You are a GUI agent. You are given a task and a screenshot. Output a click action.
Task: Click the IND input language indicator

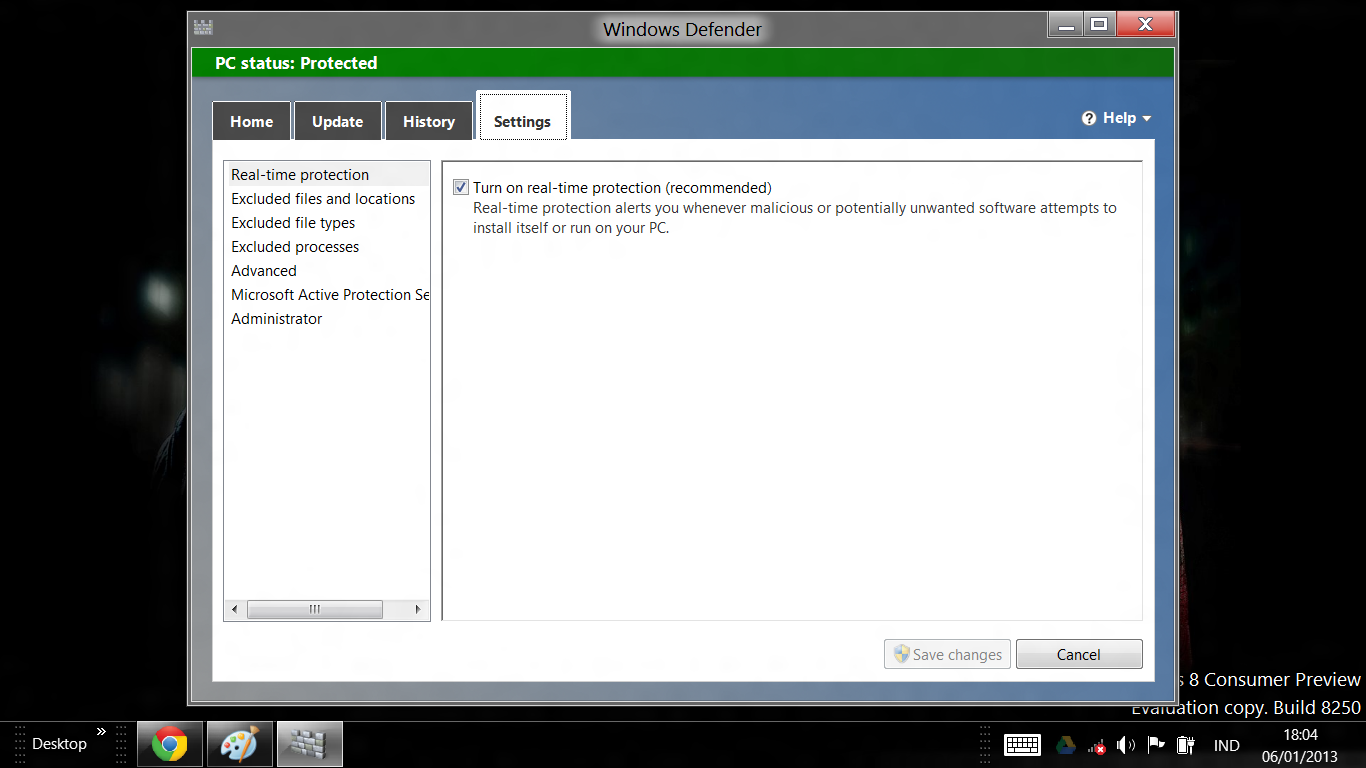click(1226, 746)
